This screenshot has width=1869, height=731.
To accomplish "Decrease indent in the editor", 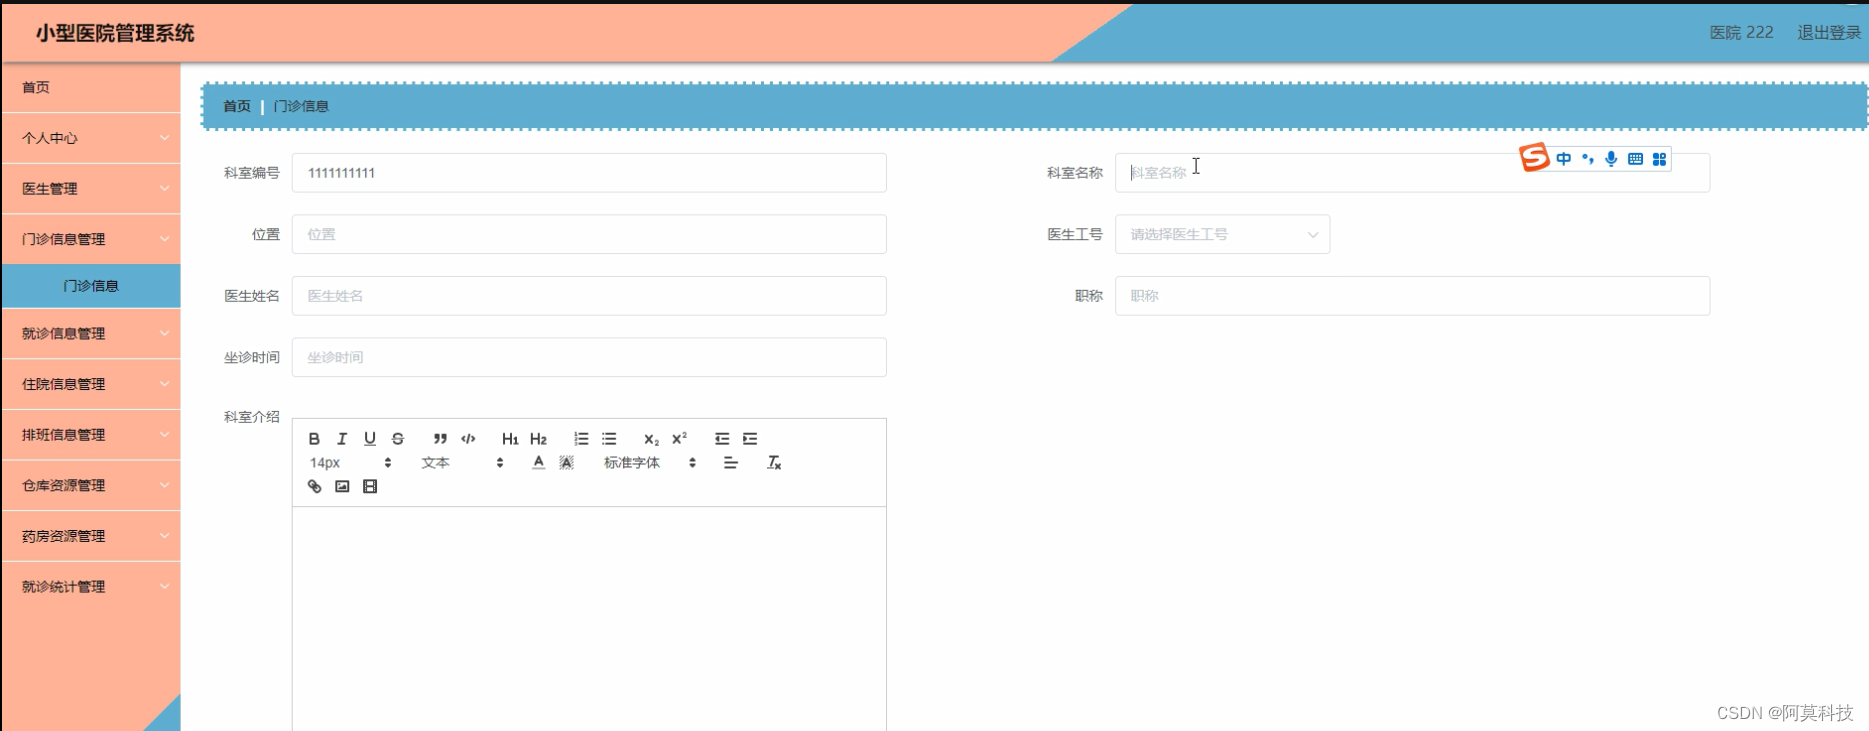I will pyautogui.click(x=722, y=439).
